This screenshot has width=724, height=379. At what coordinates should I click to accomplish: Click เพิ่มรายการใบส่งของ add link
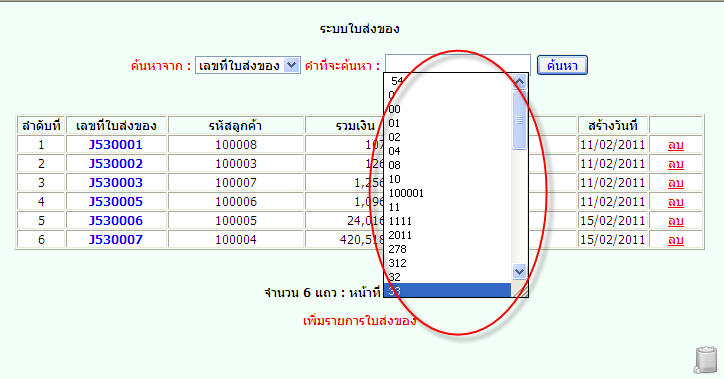[359, 320]
